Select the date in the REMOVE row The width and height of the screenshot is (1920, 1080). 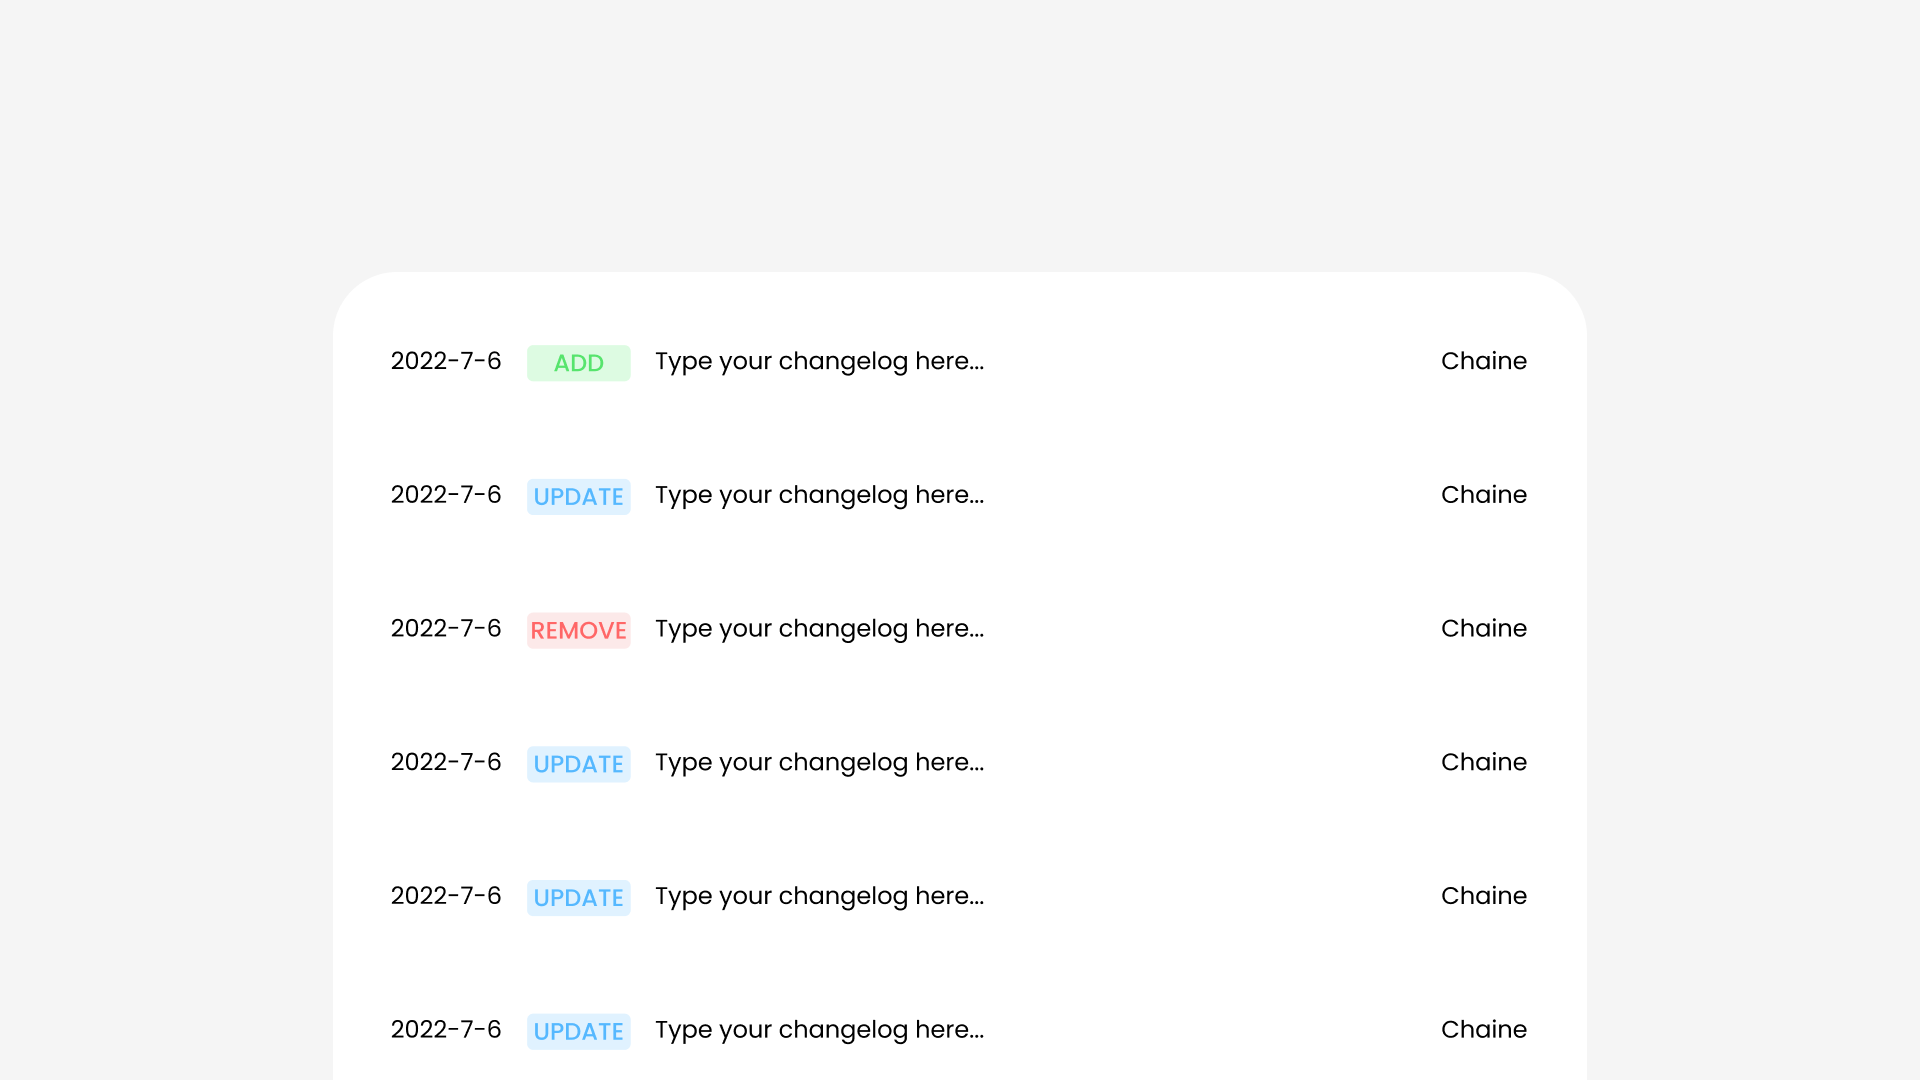point(446,629)
